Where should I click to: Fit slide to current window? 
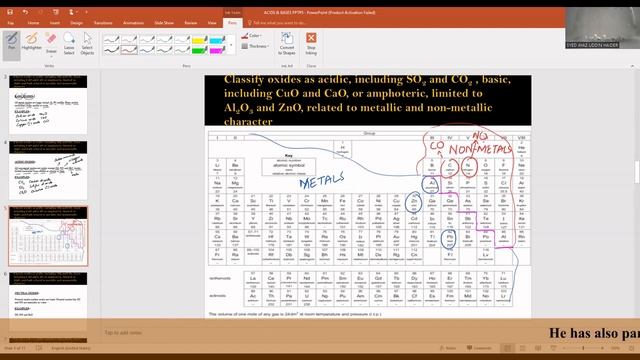(631, 348)
